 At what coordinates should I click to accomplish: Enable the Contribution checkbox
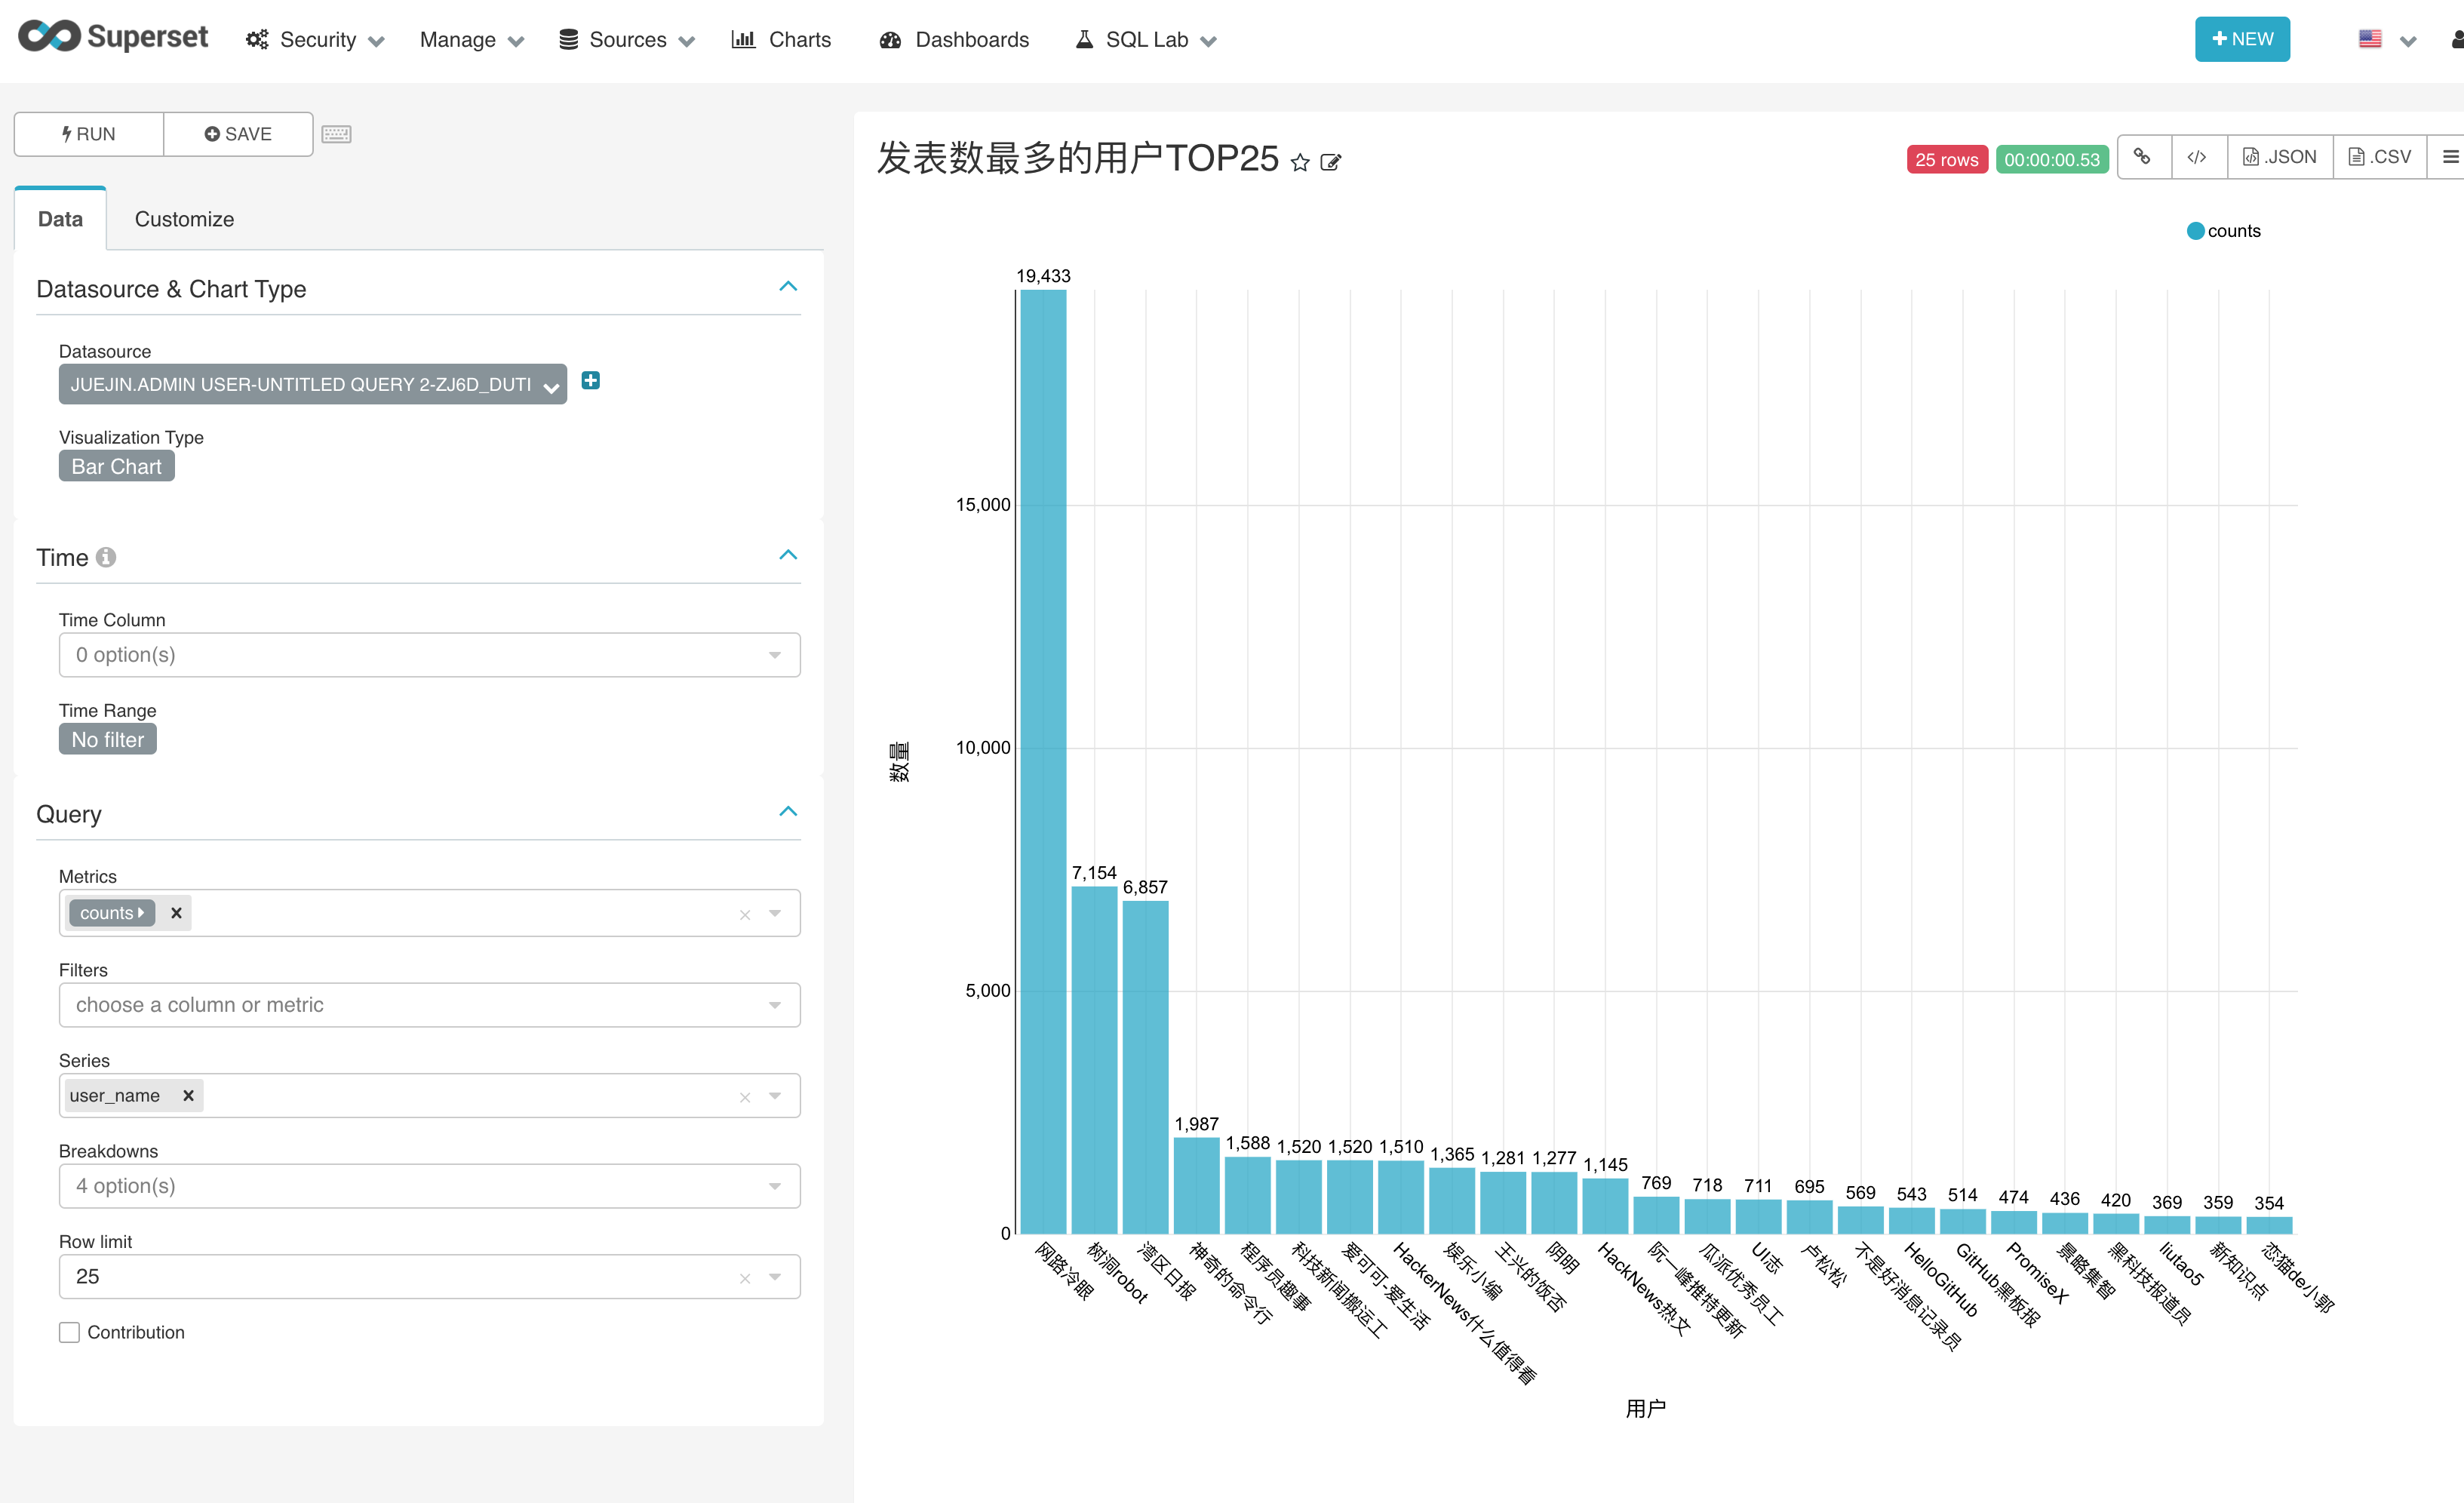[x=69, y=1332]
